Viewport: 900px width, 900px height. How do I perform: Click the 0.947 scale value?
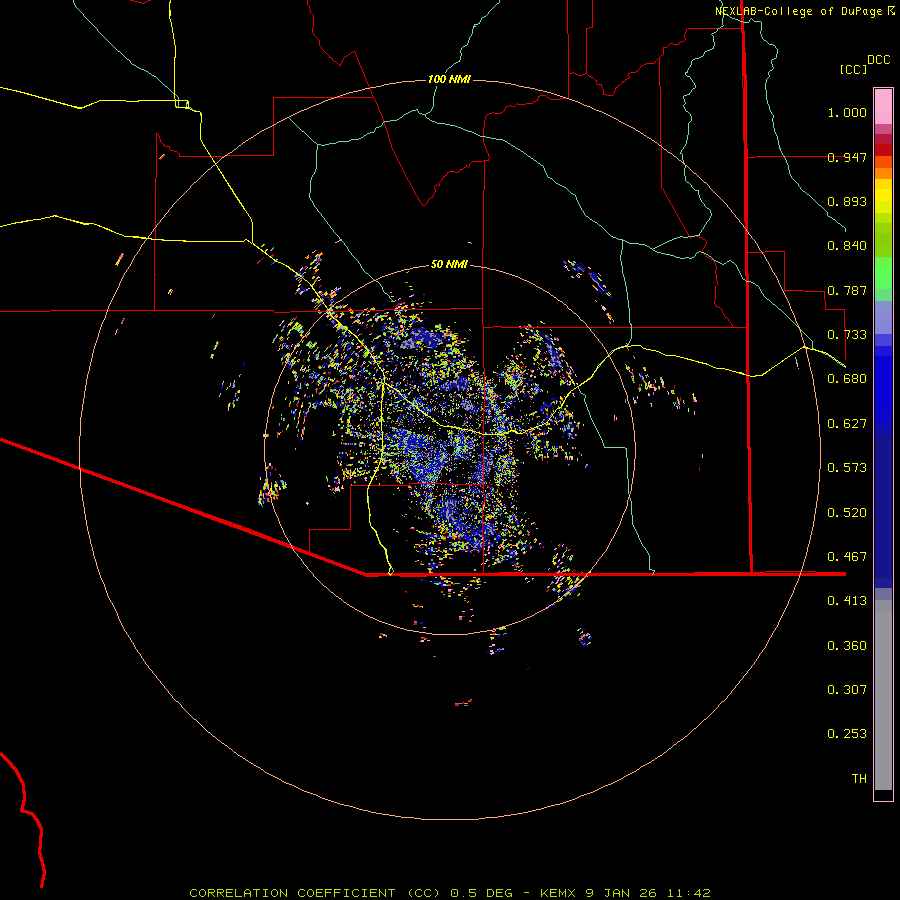[847, 157]
